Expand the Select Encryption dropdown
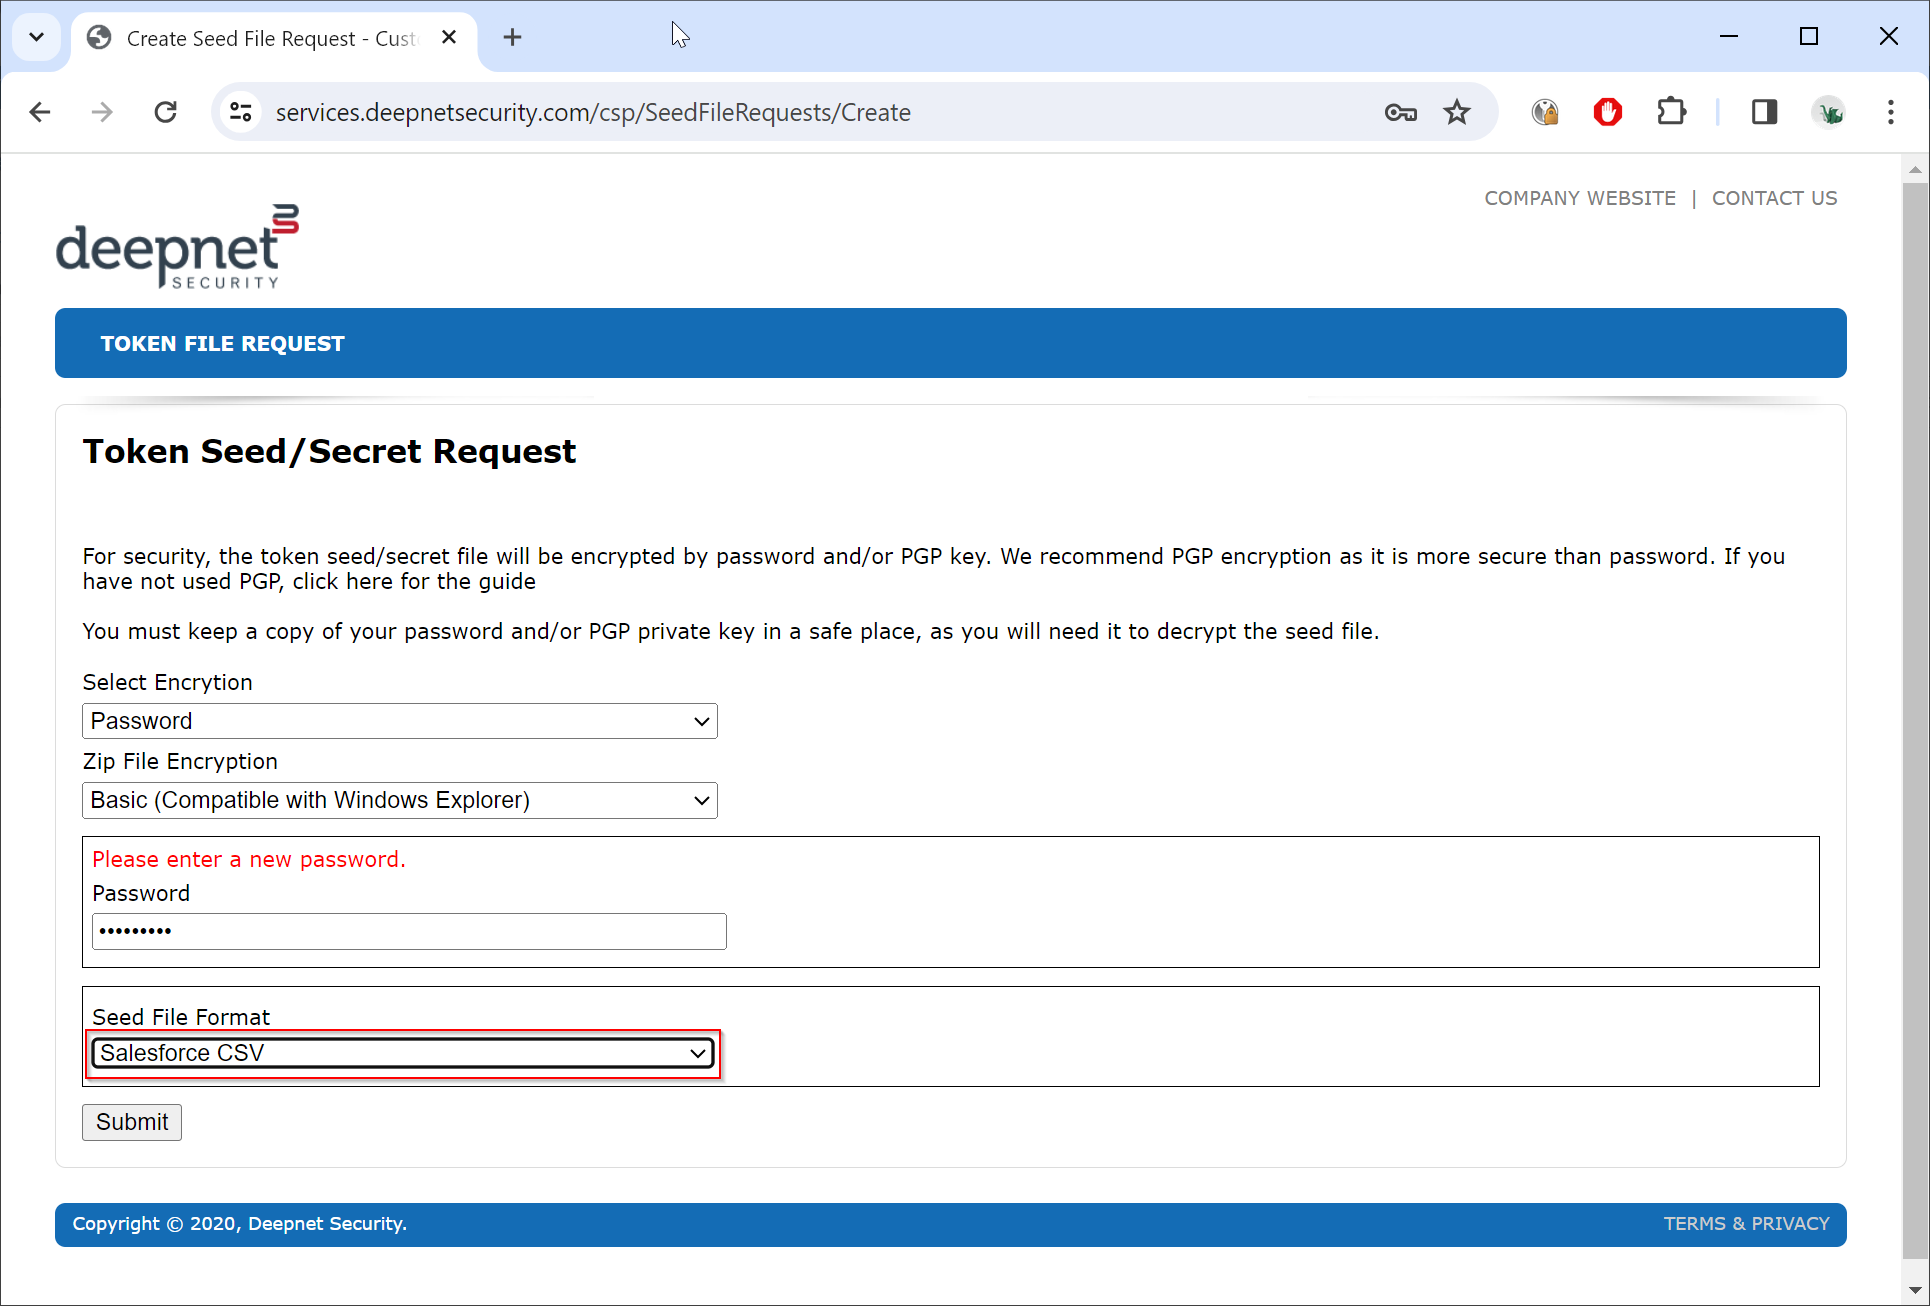 click(x=400, y=721)
